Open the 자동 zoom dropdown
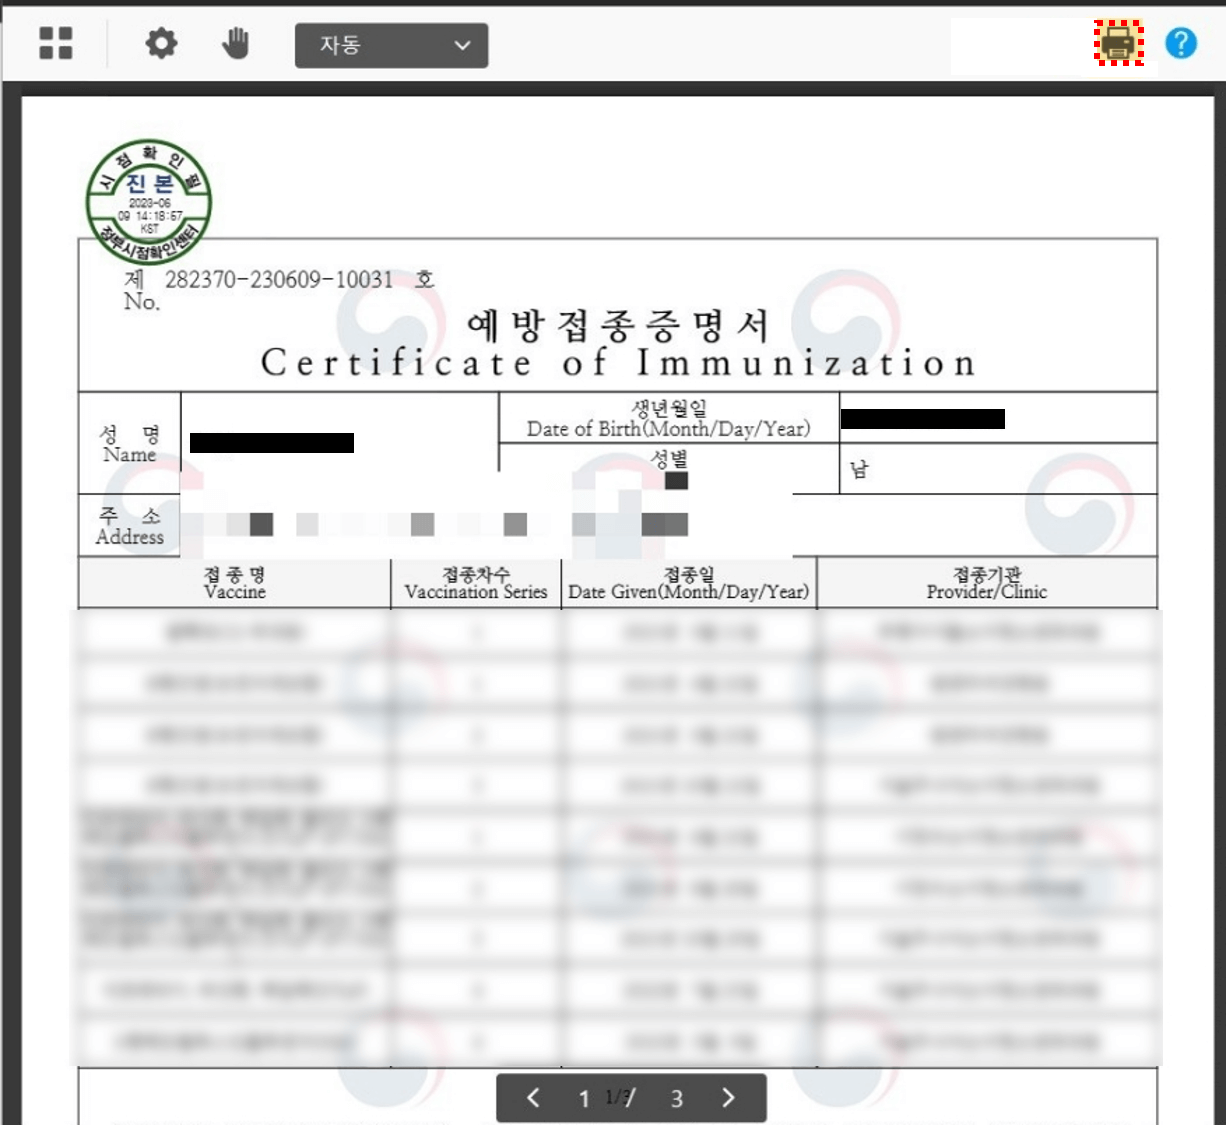The image size is (1226, 1125). pyautogui.click(x=391, y=45)
